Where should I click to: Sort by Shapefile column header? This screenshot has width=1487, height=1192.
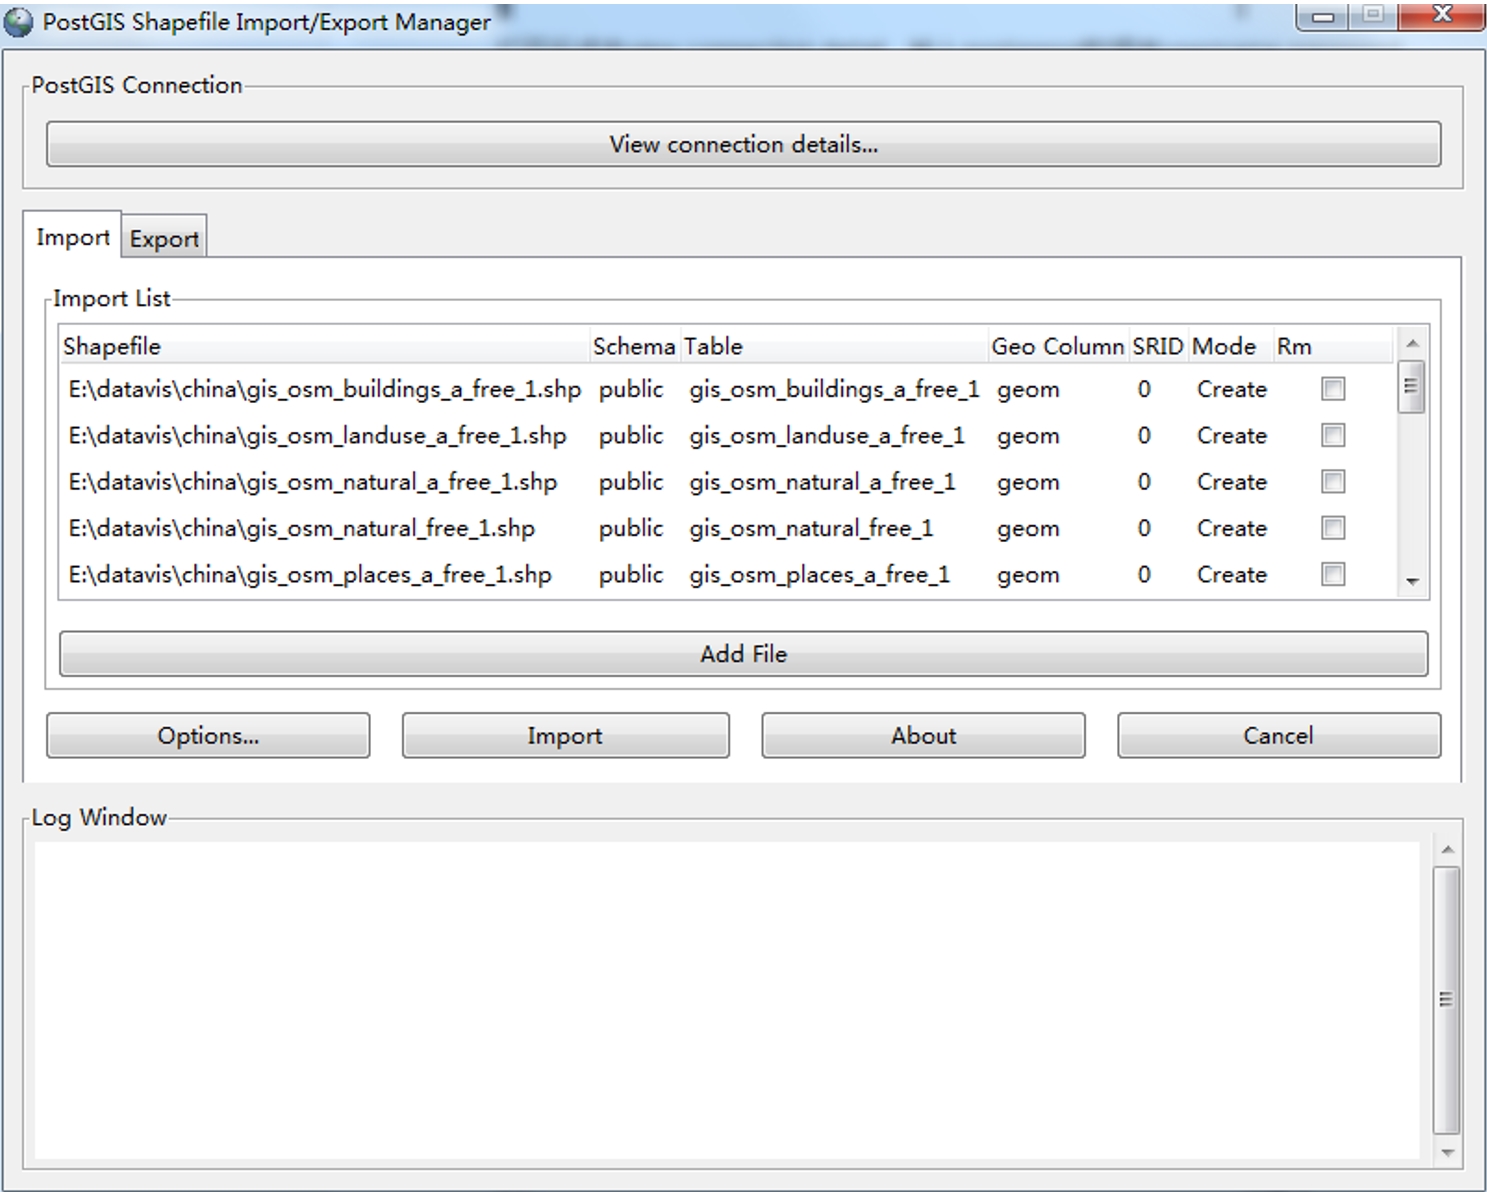[320, 346]
